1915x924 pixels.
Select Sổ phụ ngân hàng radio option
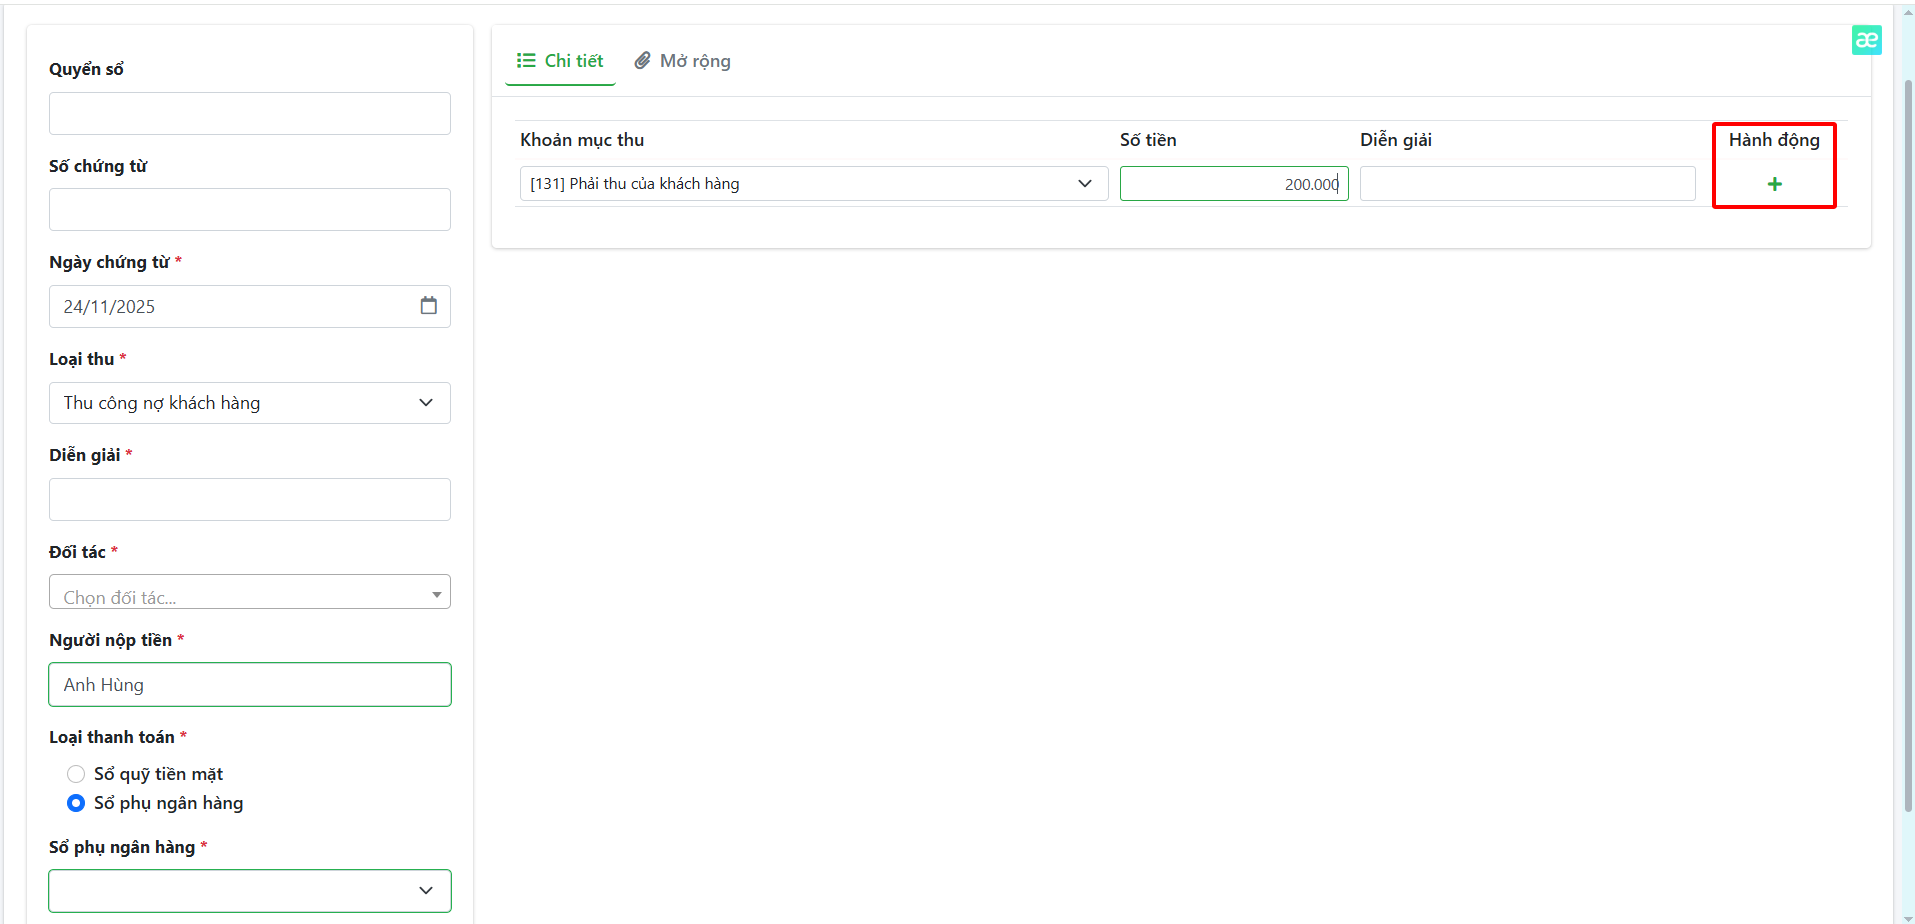click(x=76, y=803)
